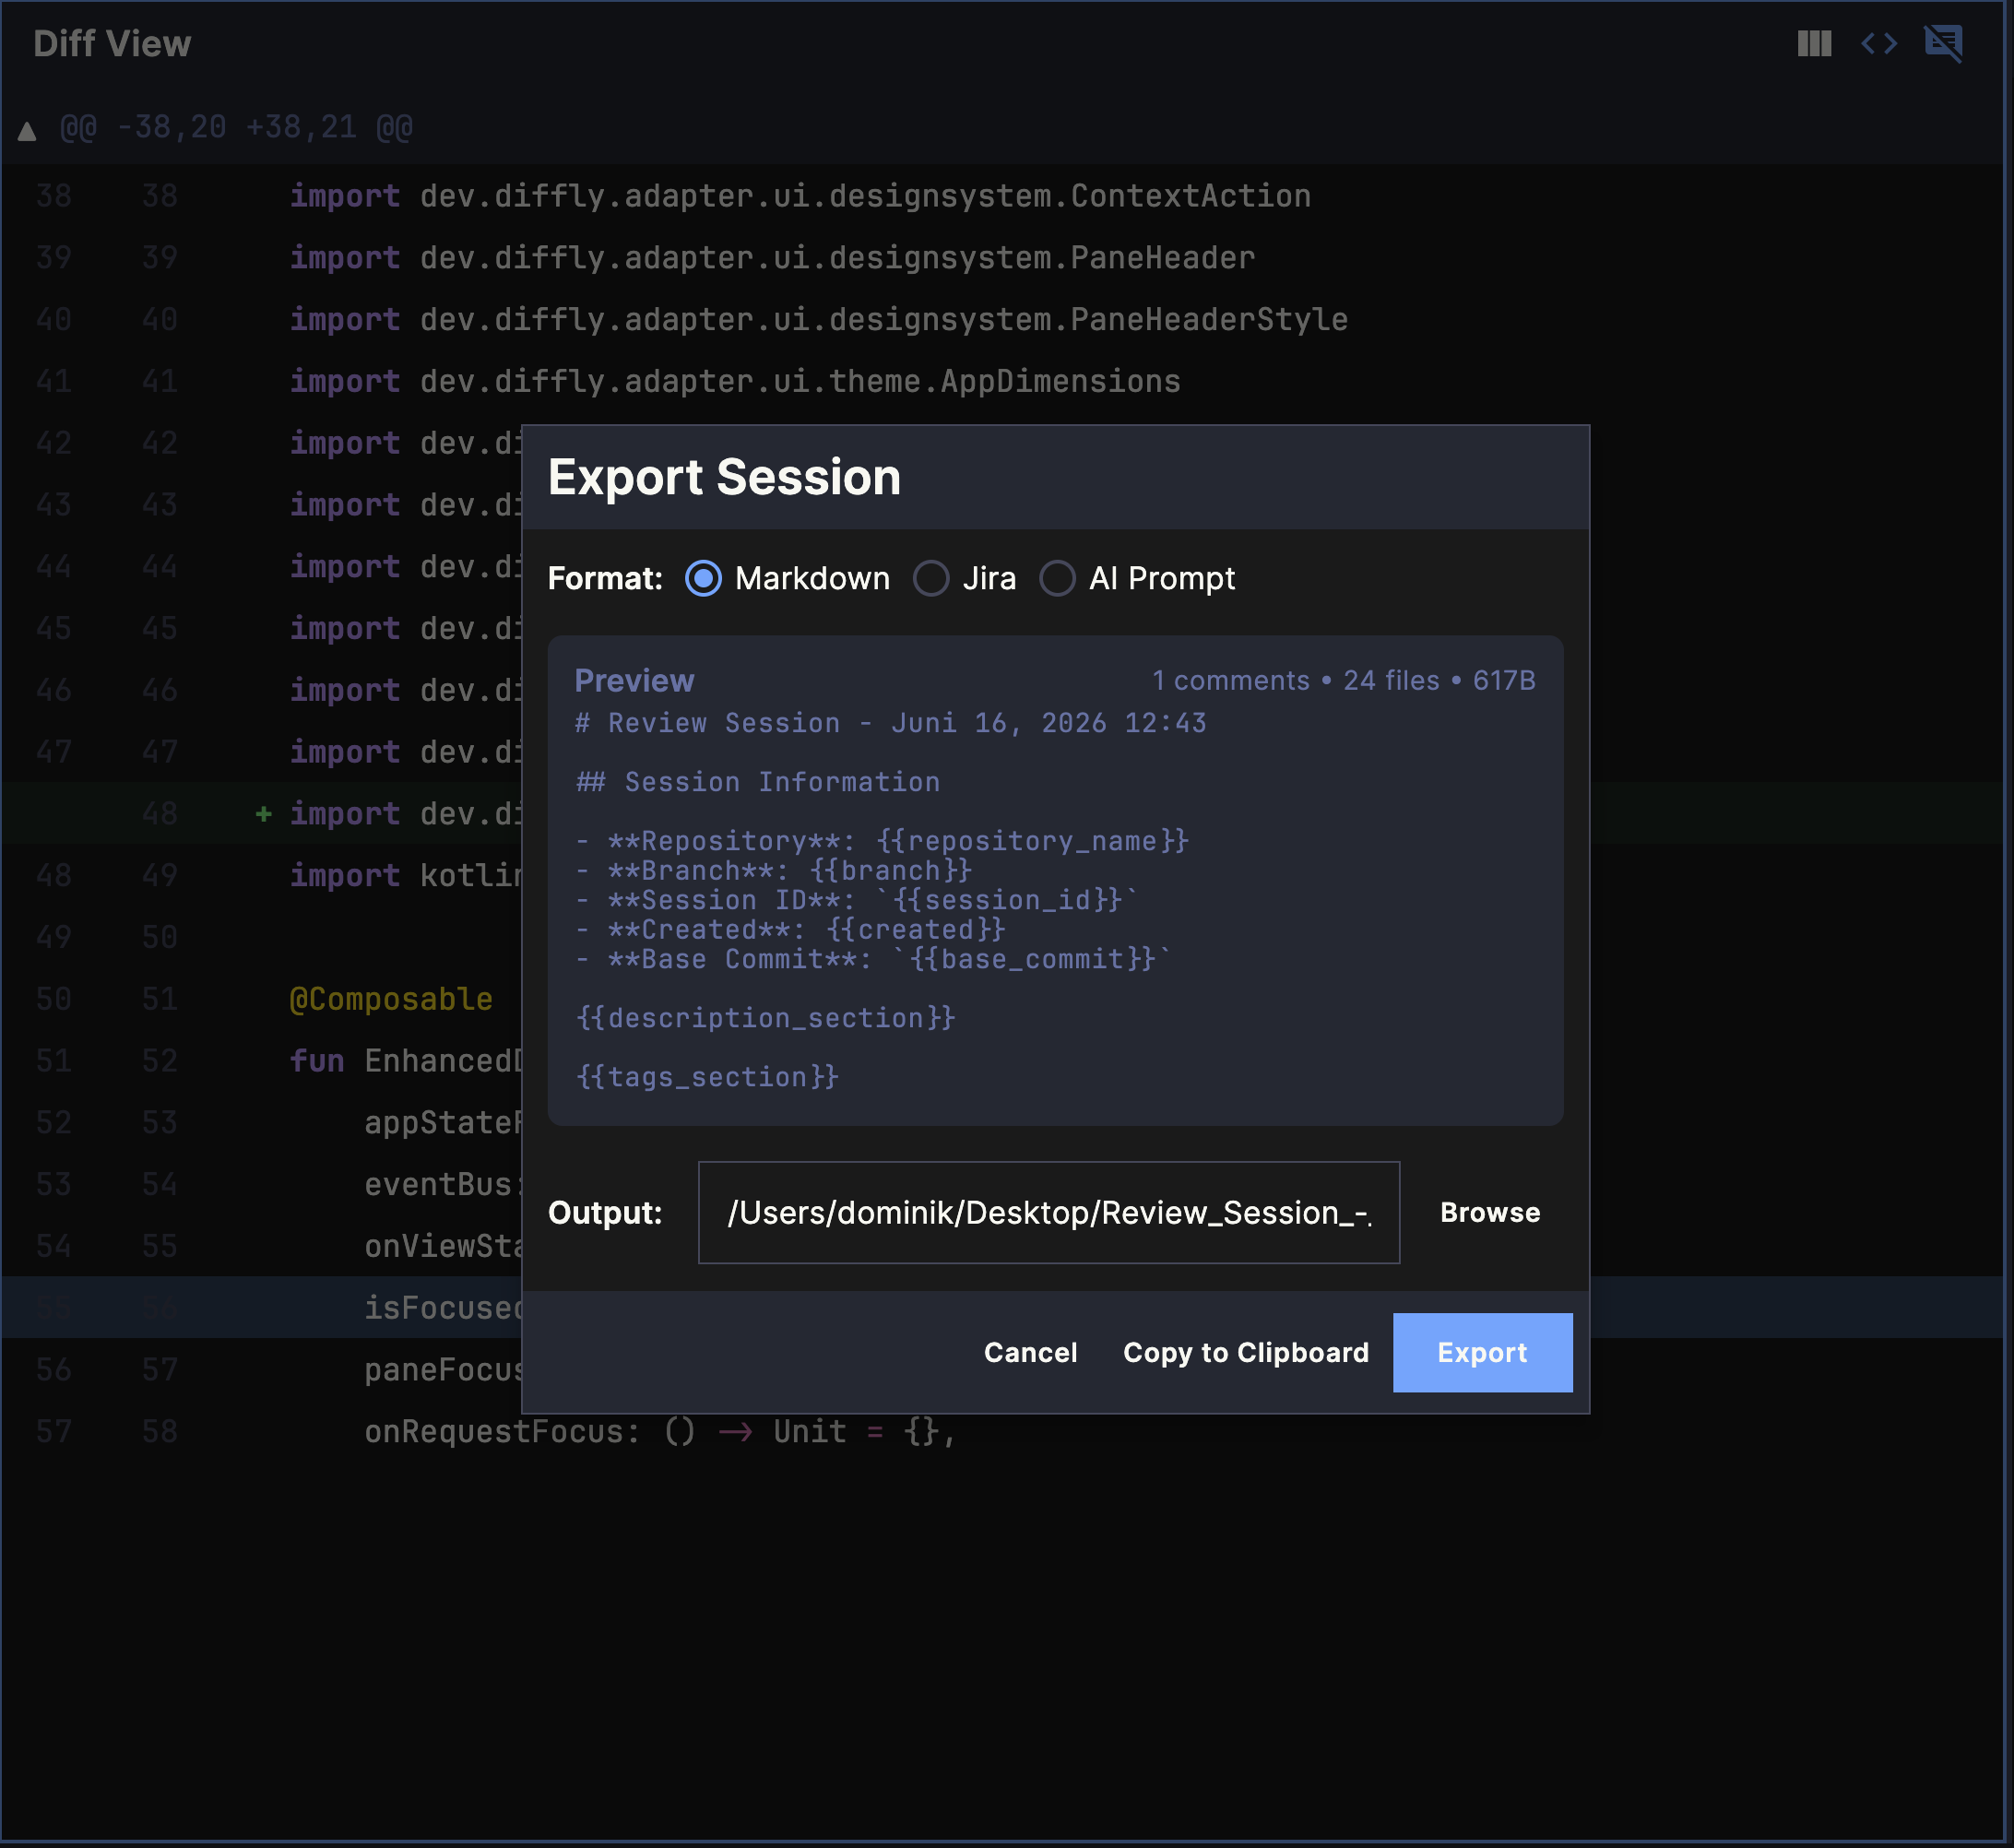Click the PaneHeaderStyle import line
The width and height of the screenshot is (2014, 1848).
(x=819, y=320)
